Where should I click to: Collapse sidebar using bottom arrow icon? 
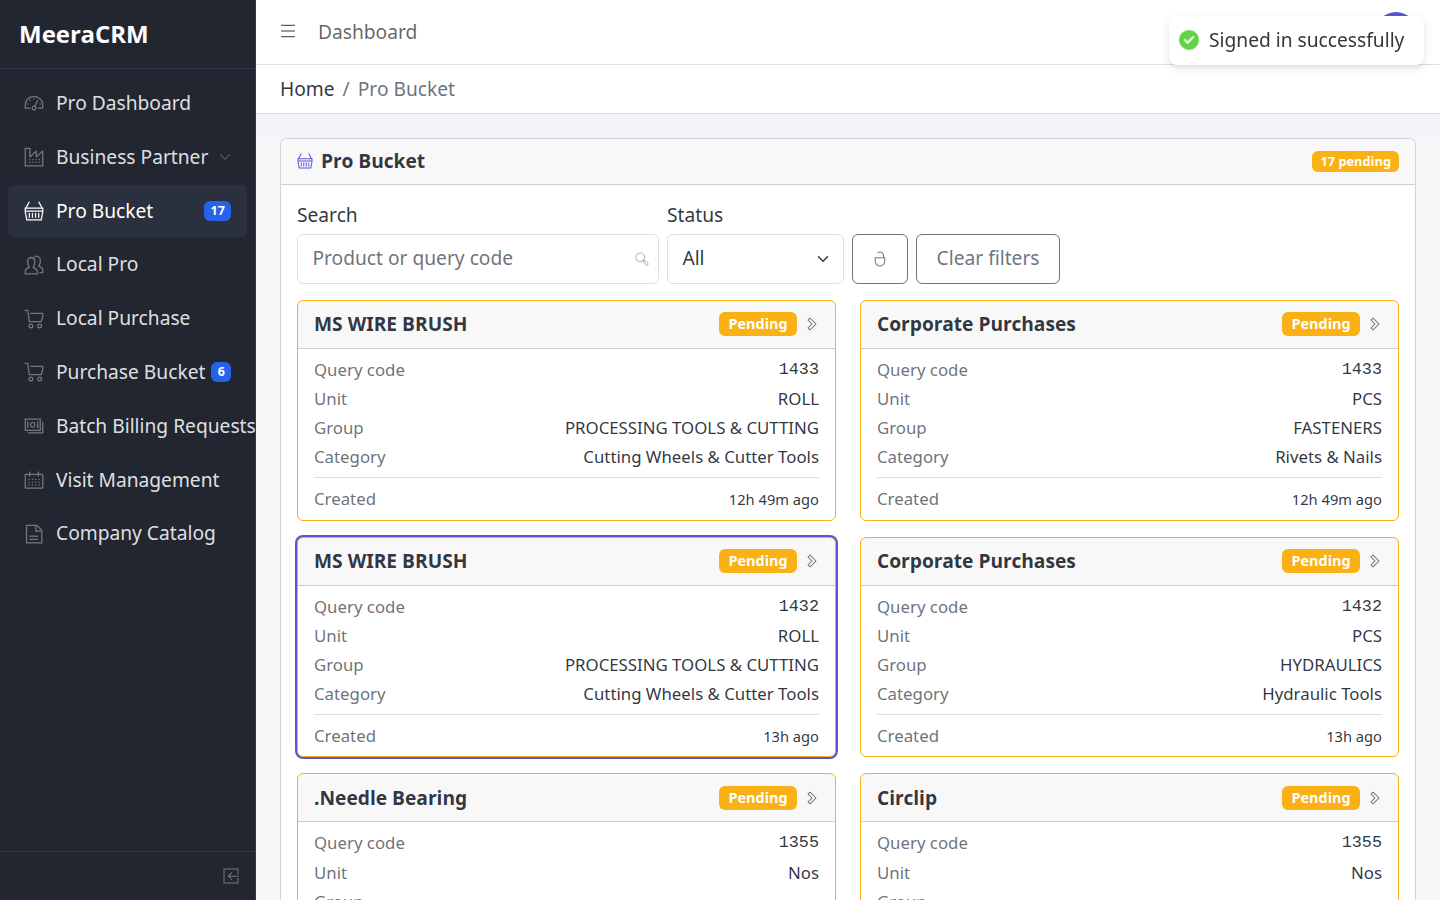point(231,876)
